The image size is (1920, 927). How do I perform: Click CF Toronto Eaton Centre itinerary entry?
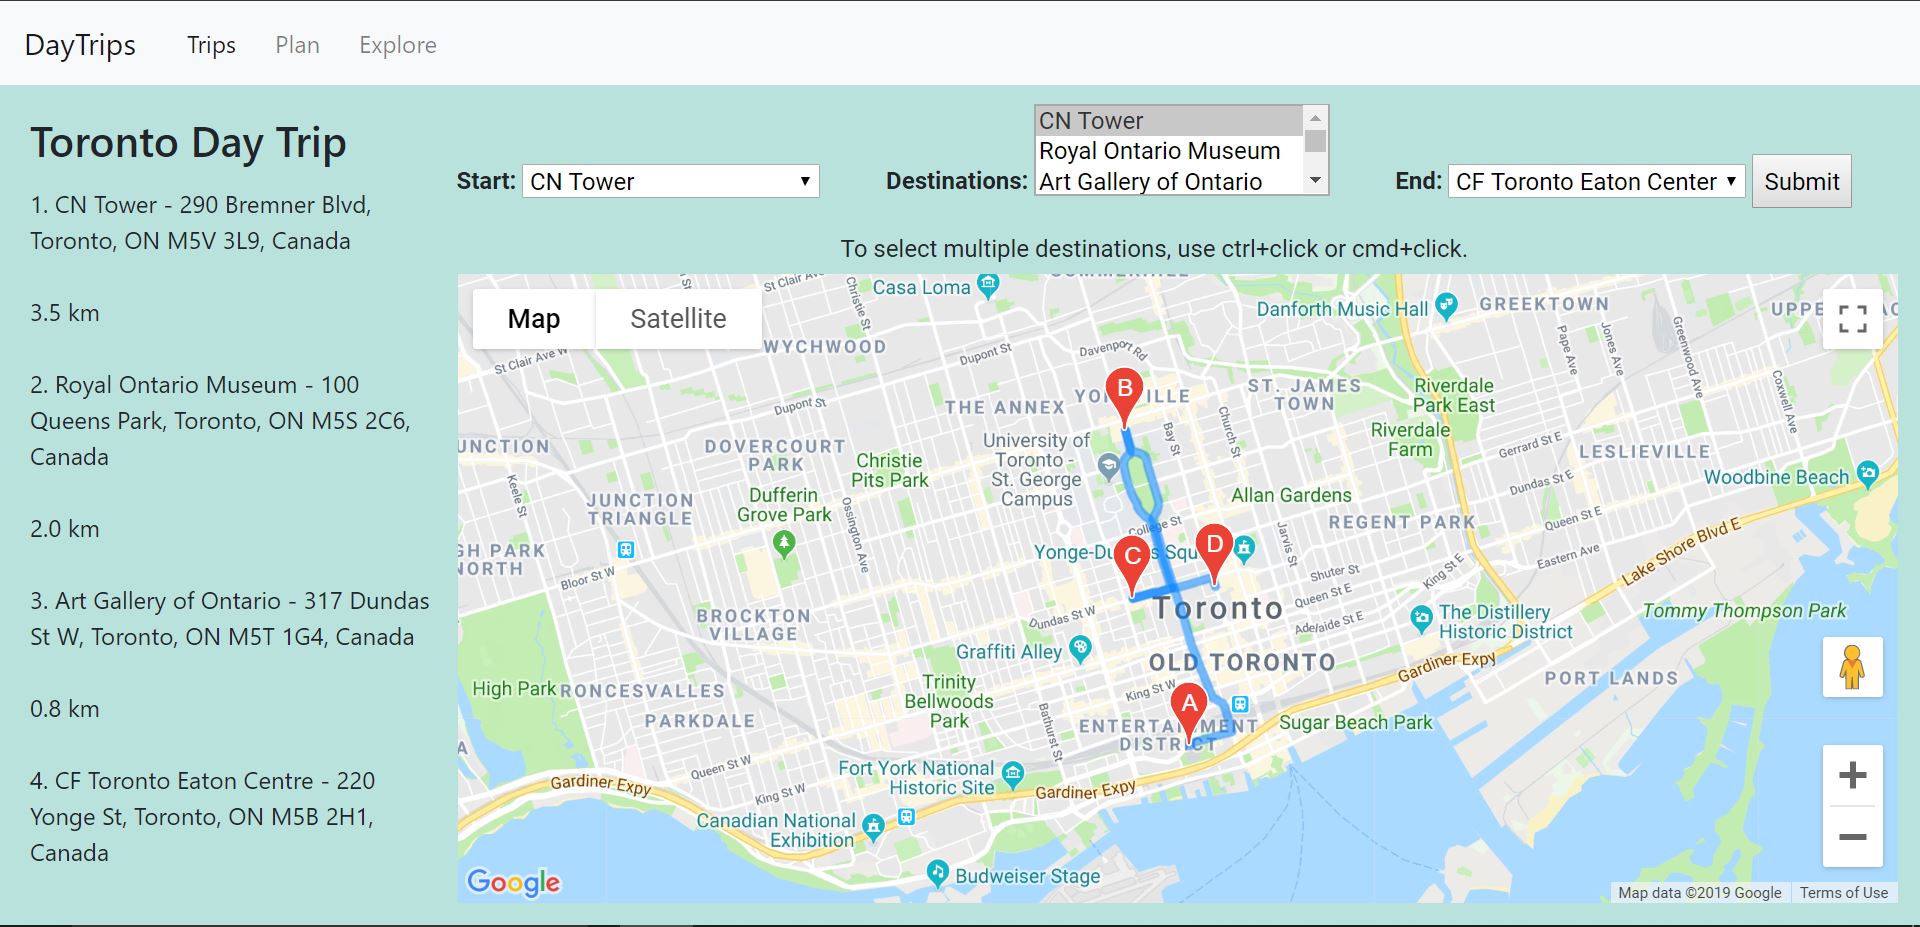point(202,817)
